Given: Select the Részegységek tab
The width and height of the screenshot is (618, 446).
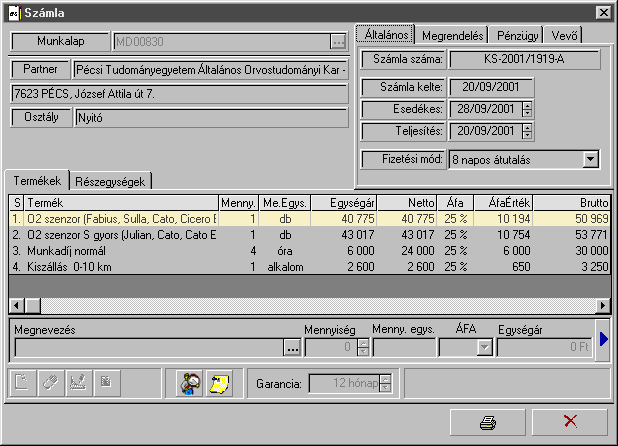Looking at the screenshot, I should (110, 182).
